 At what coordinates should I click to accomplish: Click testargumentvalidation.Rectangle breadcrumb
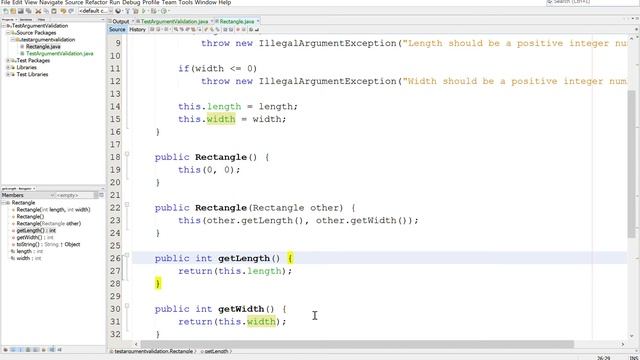coord(153,351)
